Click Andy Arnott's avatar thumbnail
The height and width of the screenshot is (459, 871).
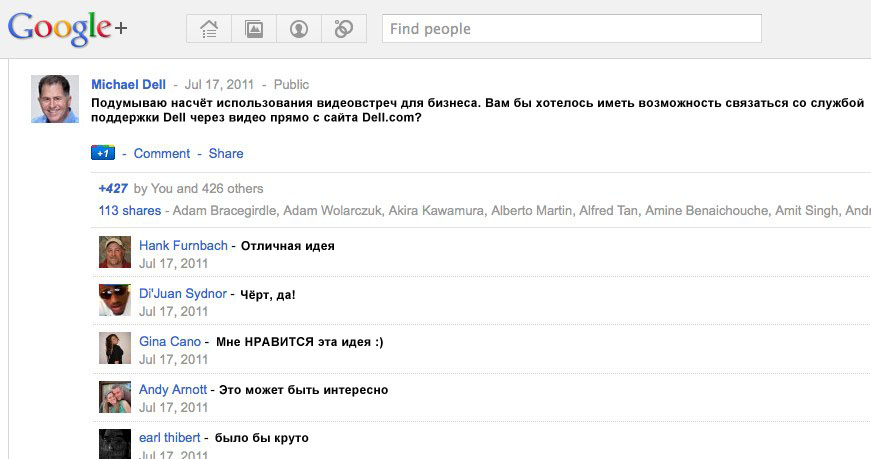click(x=115, y=397)
